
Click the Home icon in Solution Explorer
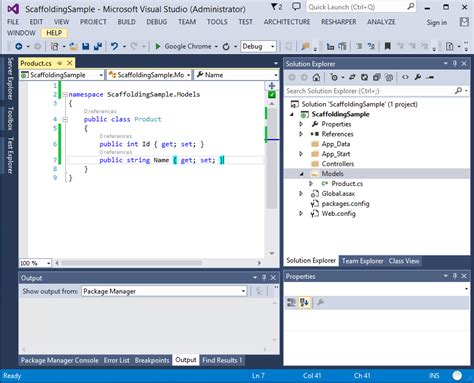tap(316, 77)
